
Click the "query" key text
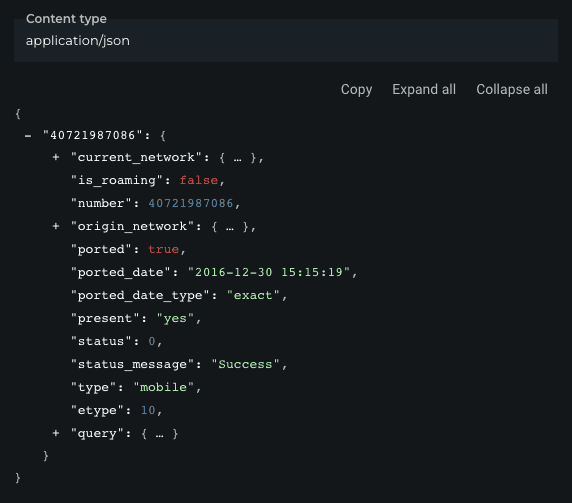coord(97,433)
